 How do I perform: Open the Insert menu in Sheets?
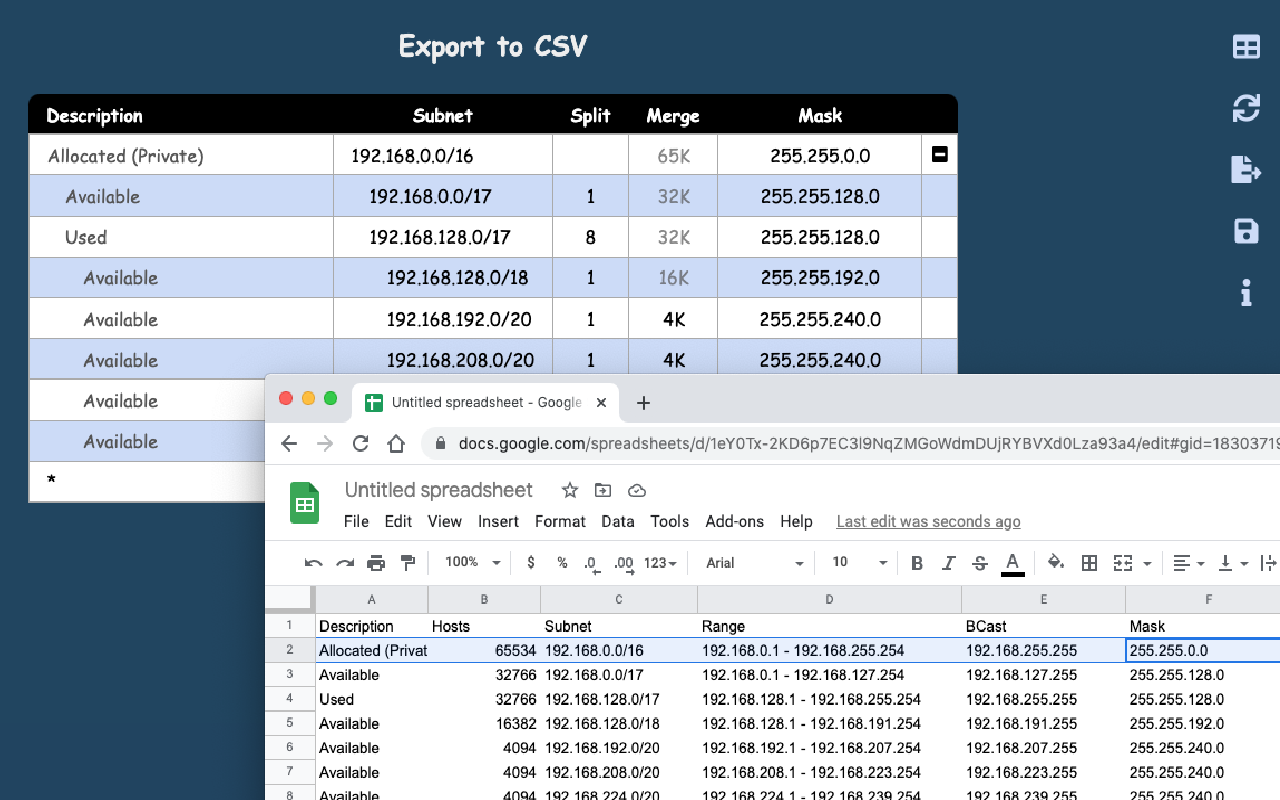click(x=498, y=521)
